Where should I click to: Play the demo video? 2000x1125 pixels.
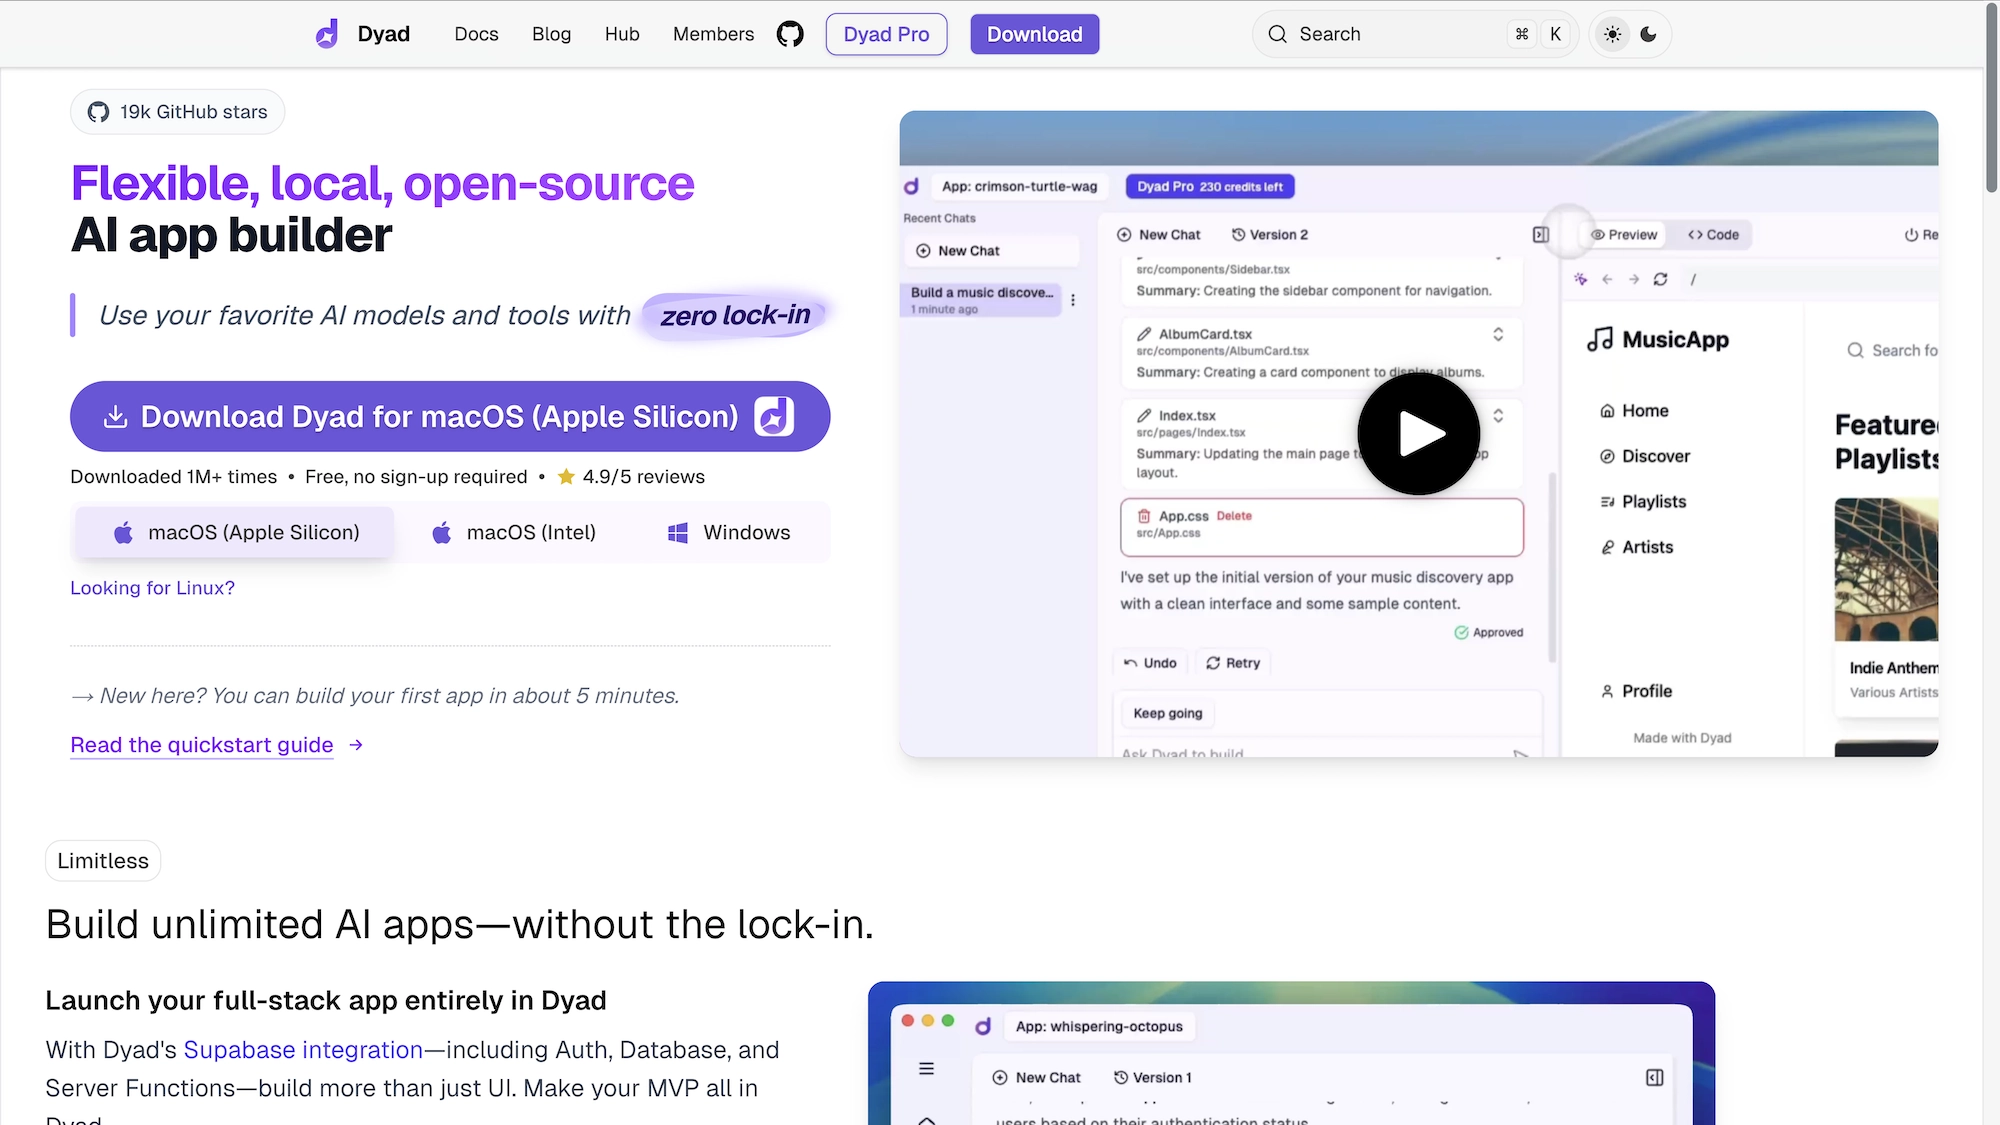[1418, 434]
